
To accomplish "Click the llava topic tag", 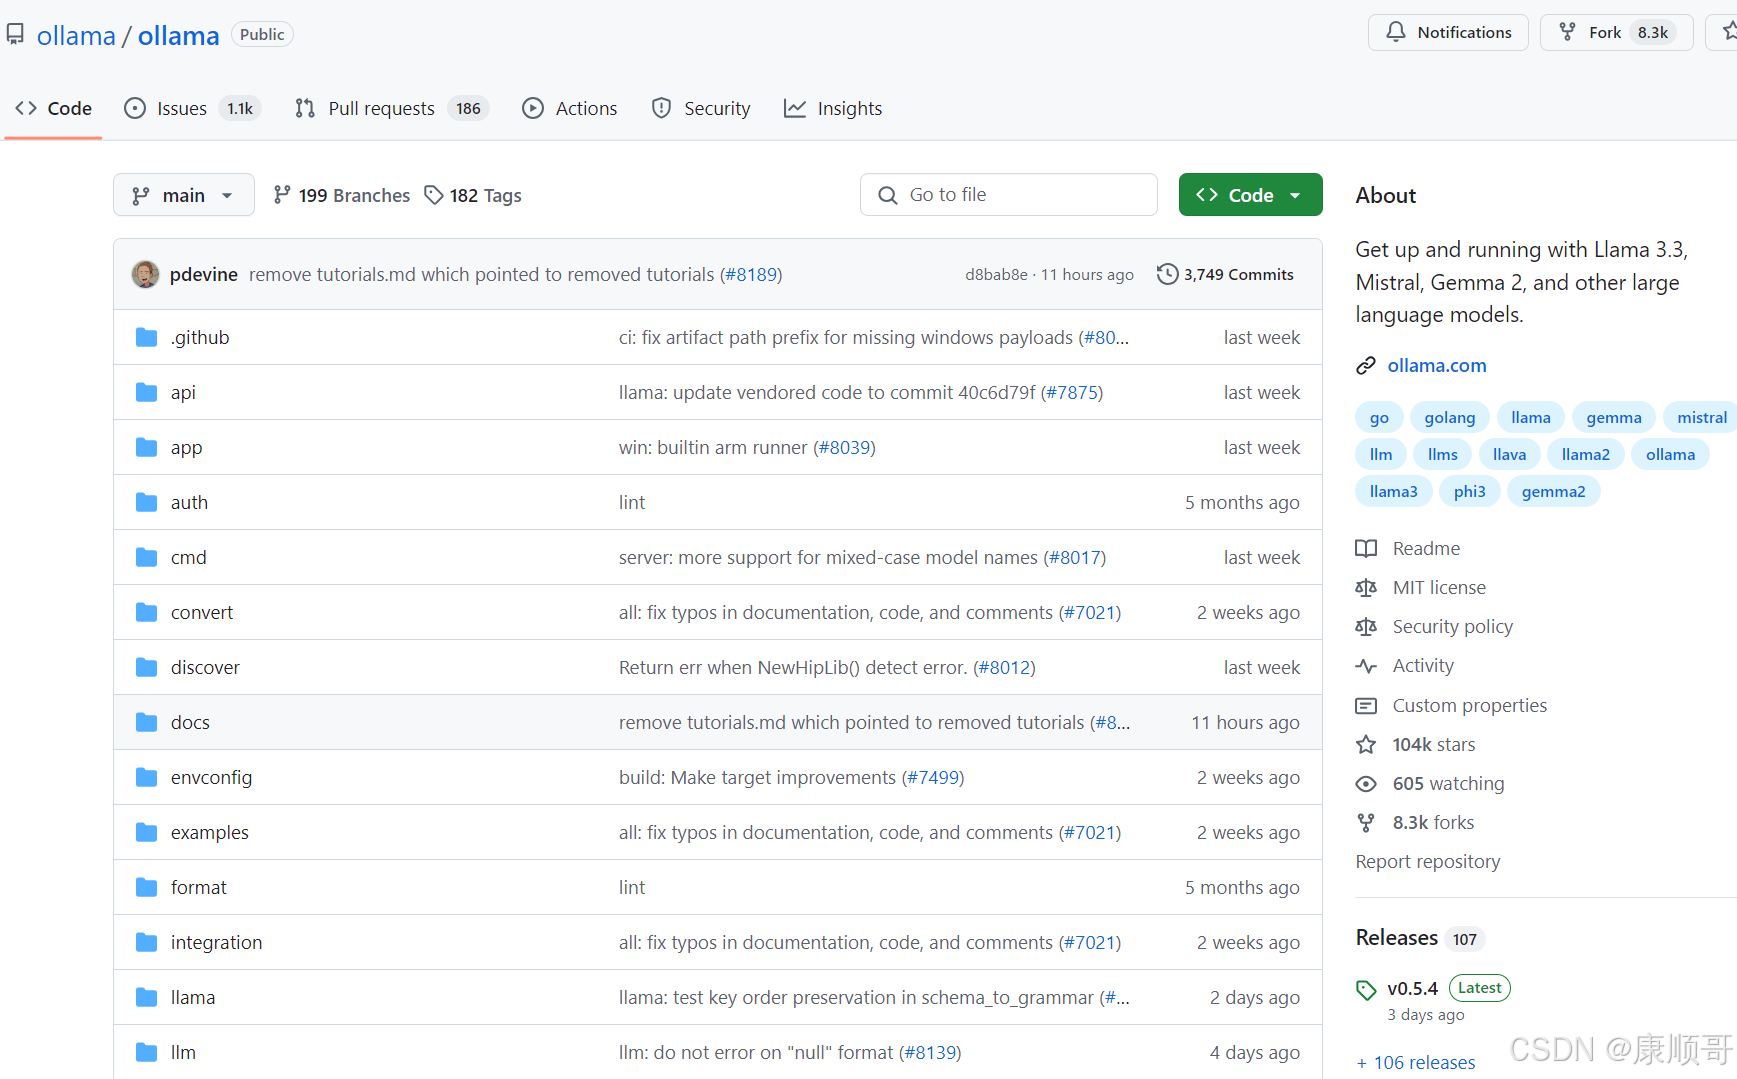I will click(x=1509, y=455).
